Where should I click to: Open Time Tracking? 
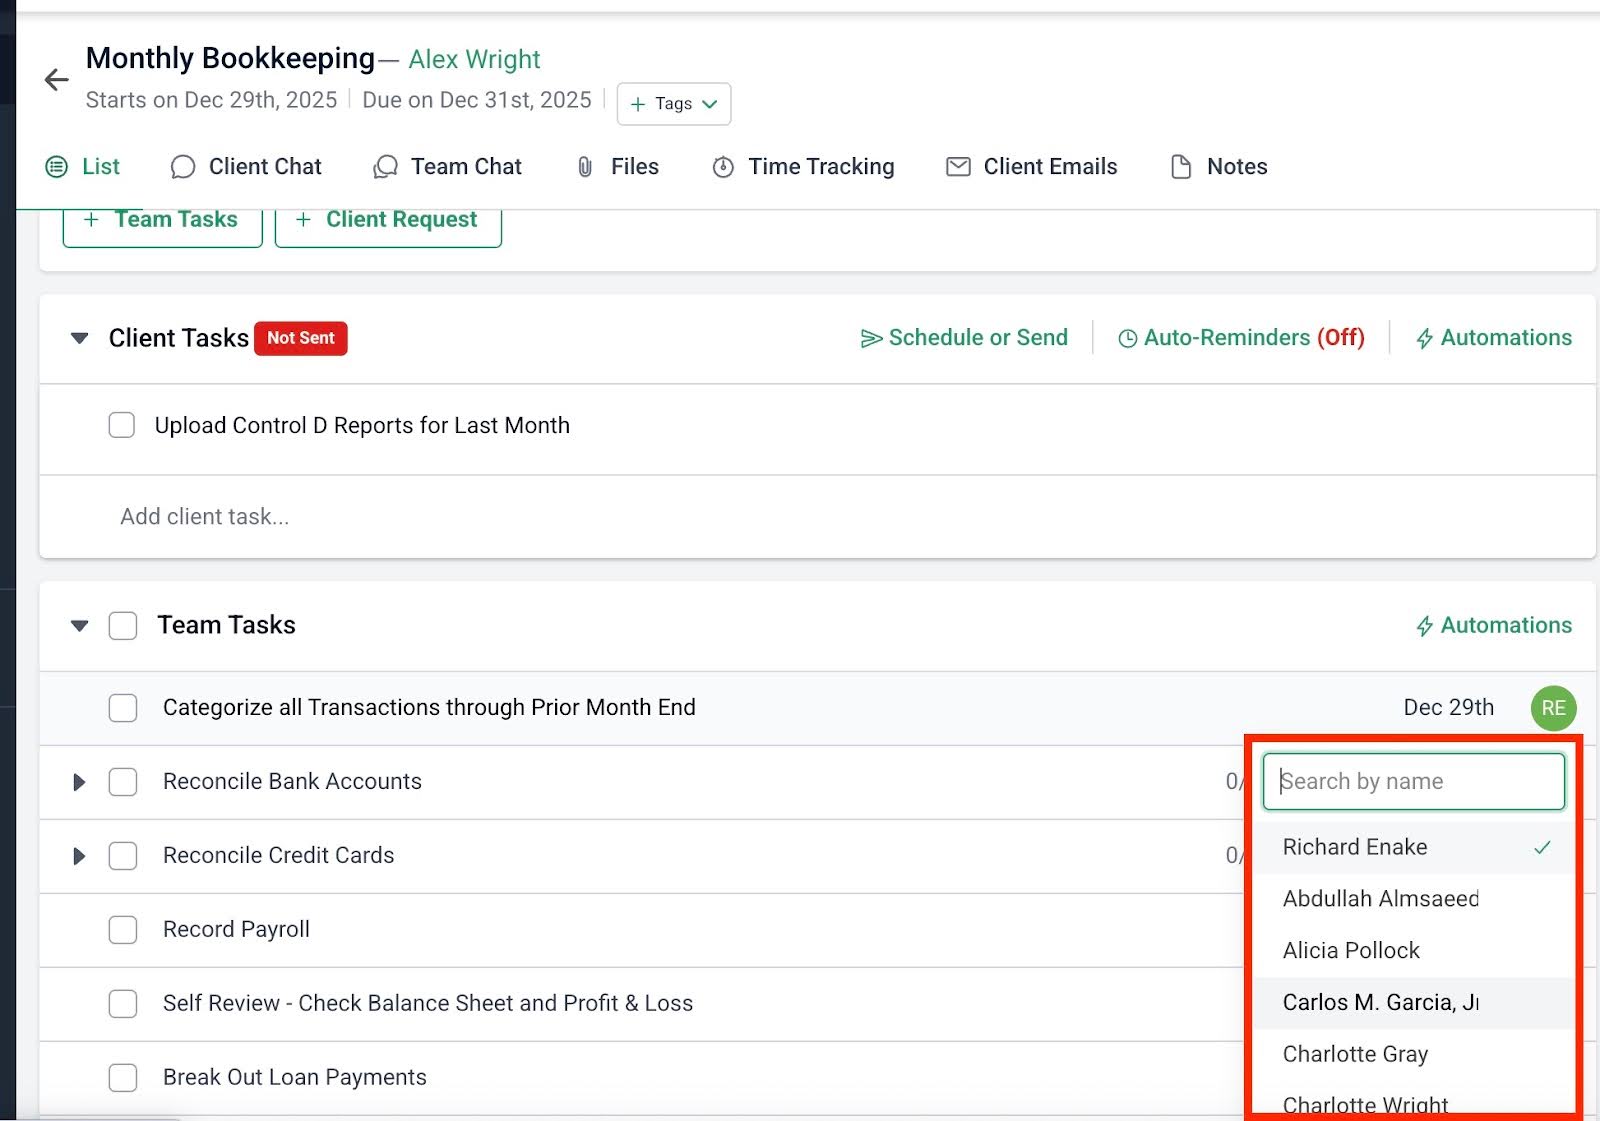tap(802, 166)
